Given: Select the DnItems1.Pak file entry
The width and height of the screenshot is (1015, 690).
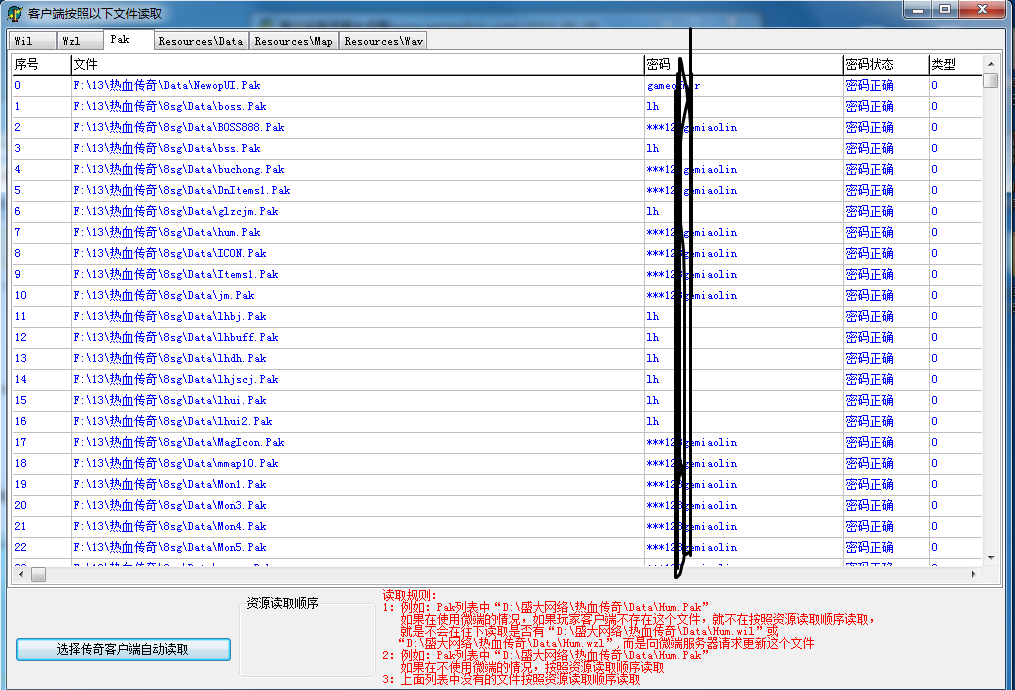Looking at the screenshot, I should click(x=182, y=190).
